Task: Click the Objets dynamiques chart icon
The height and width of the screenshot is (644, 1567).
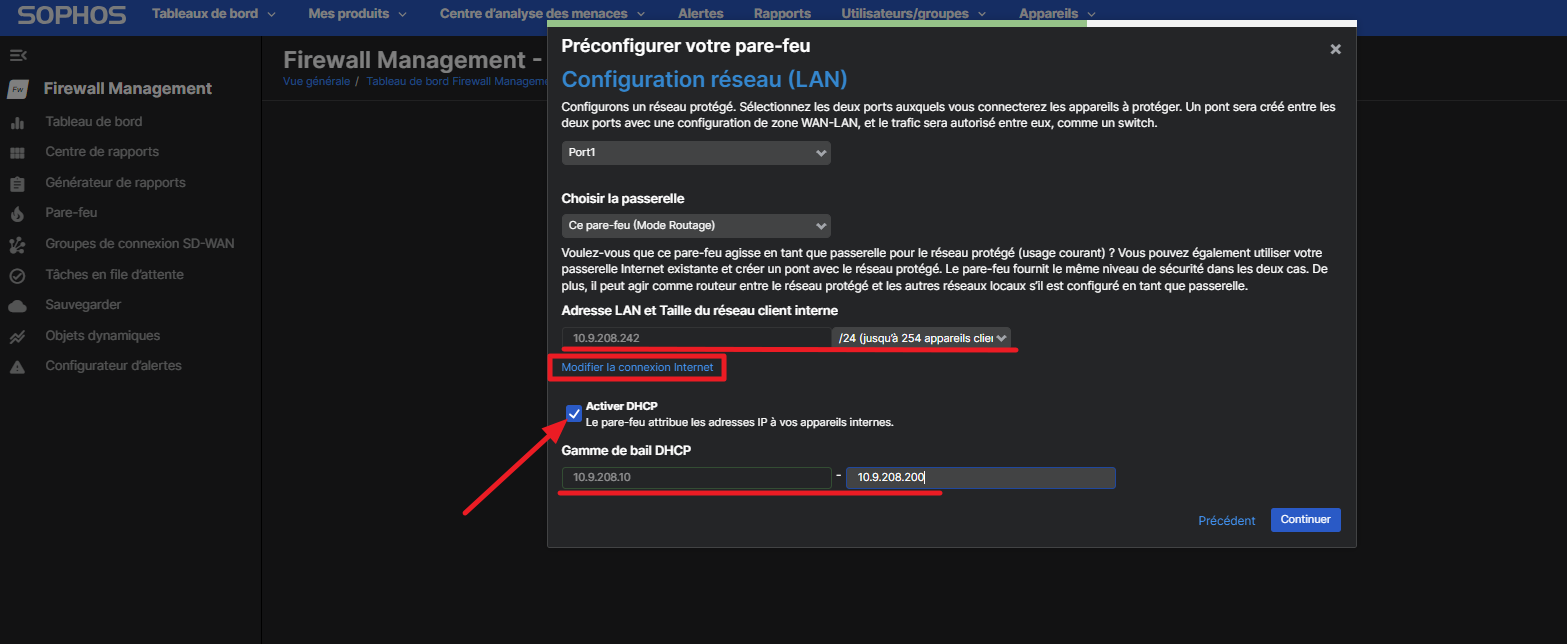Action: coord(17,336)
